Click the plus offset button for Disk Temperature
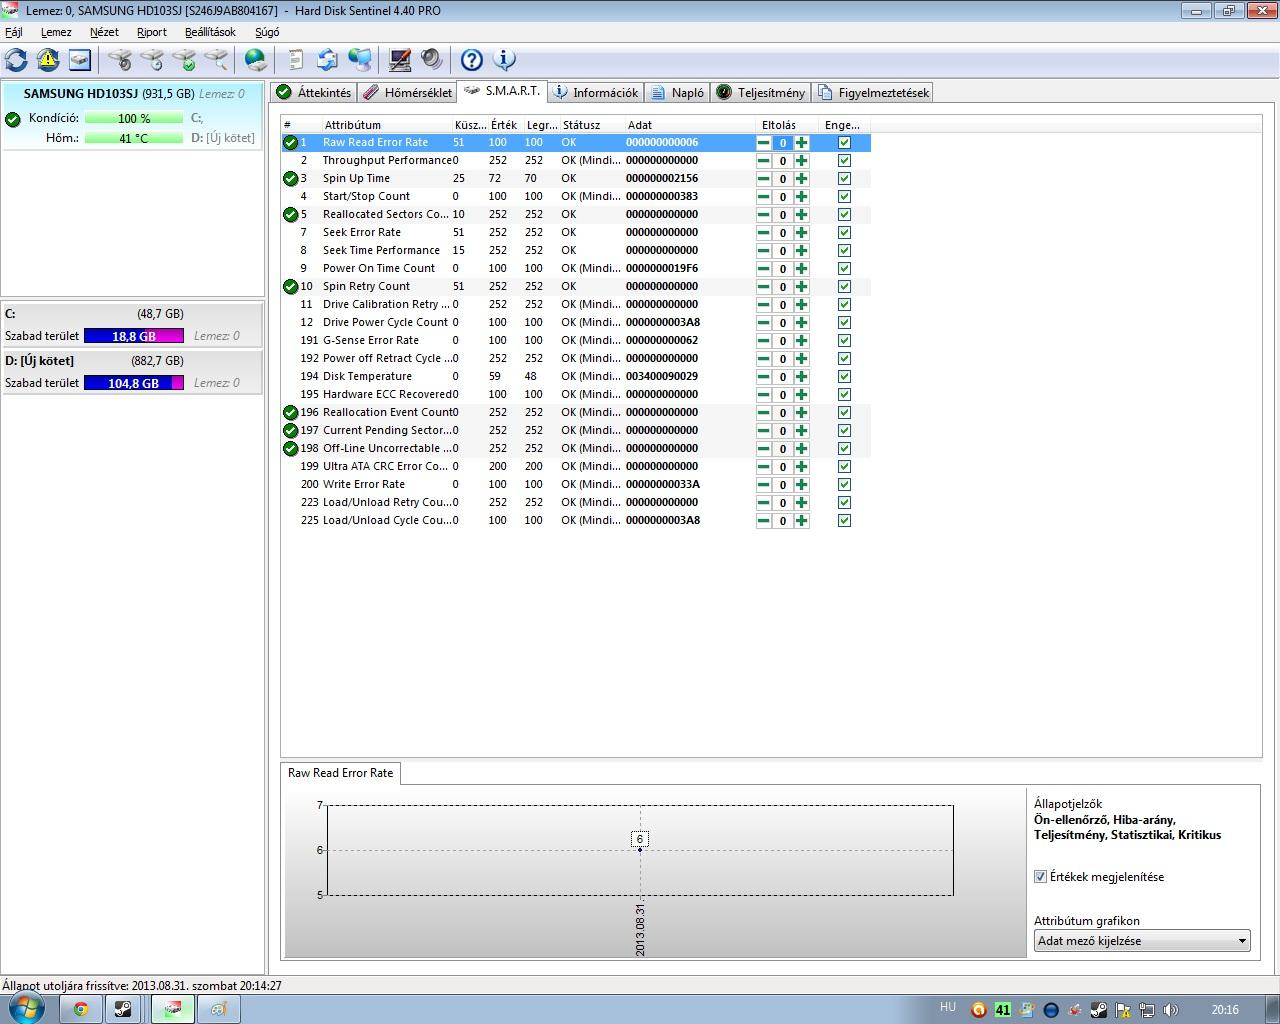 coord(801,377)
